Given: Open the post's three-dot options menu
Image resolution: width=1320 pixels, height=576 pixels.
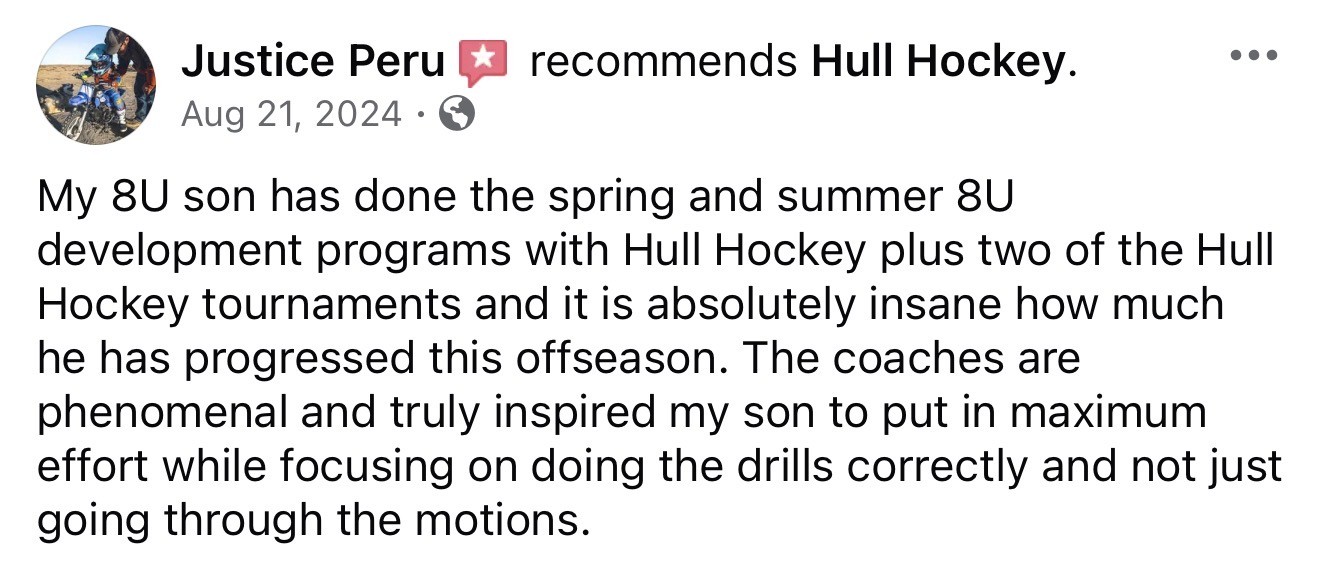Looking at the screenshot, I should pos(1254,55).
